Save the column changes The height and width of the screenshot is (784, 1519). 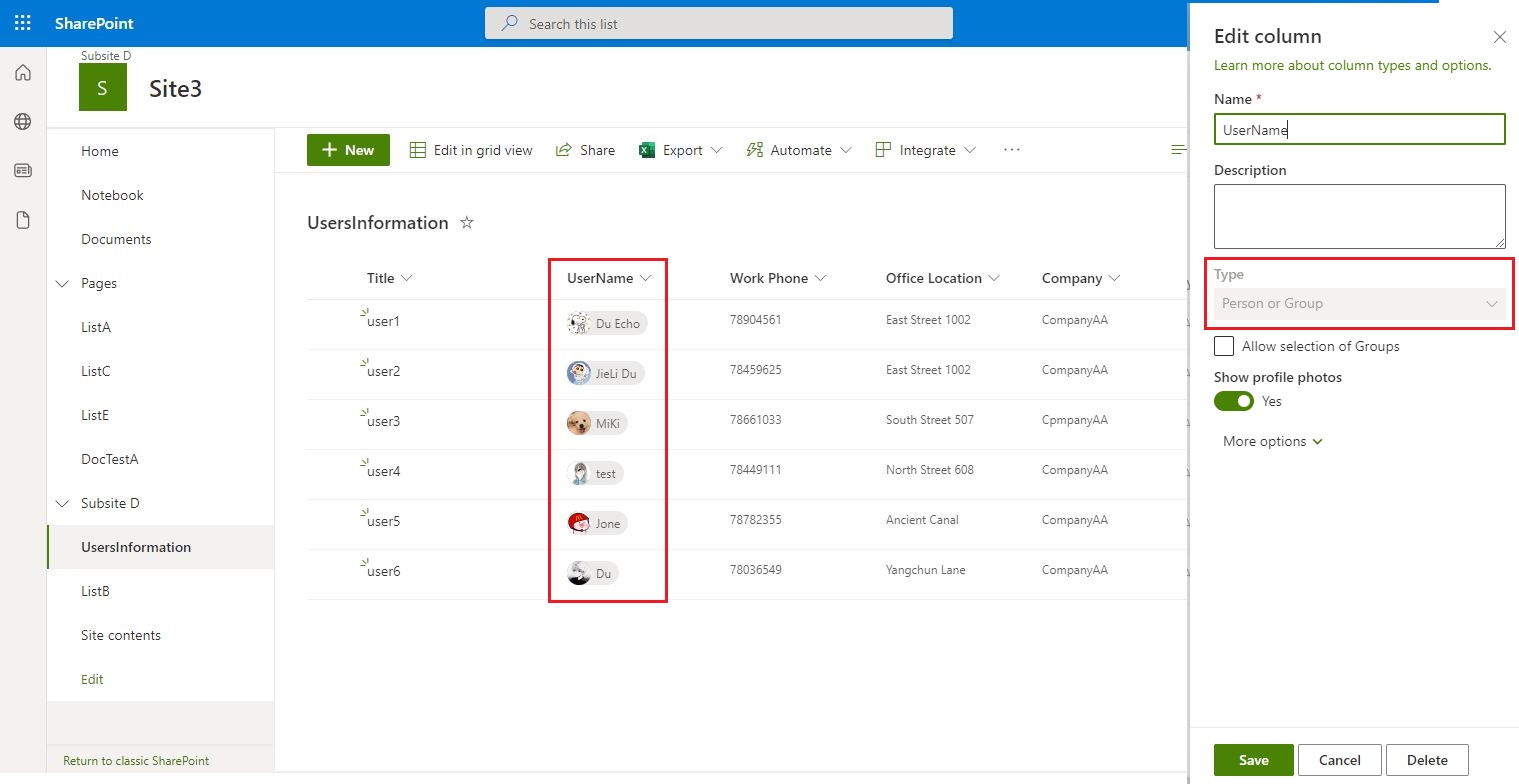coord(1254,760)
